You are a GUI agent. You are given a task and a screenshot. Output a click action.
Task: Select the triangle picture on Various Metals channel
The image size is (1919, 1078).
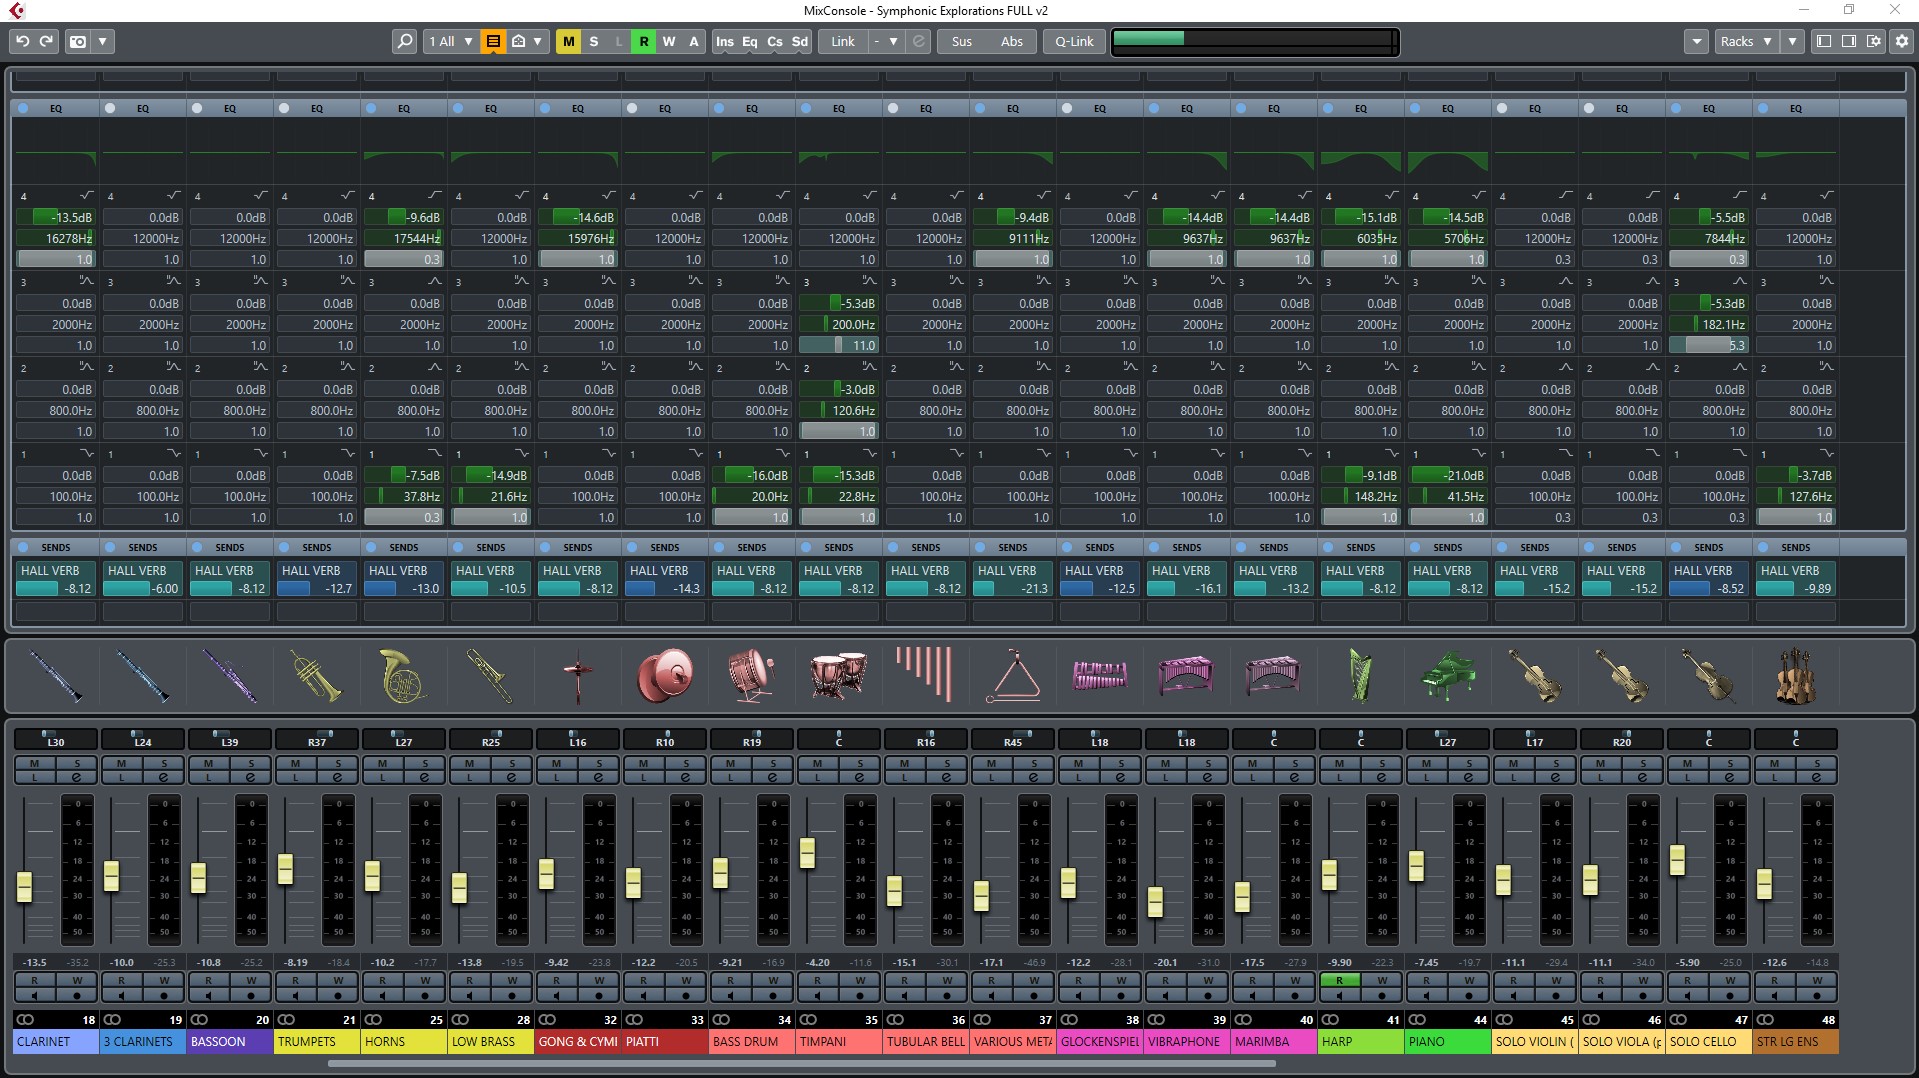(x=1012, y=675)
